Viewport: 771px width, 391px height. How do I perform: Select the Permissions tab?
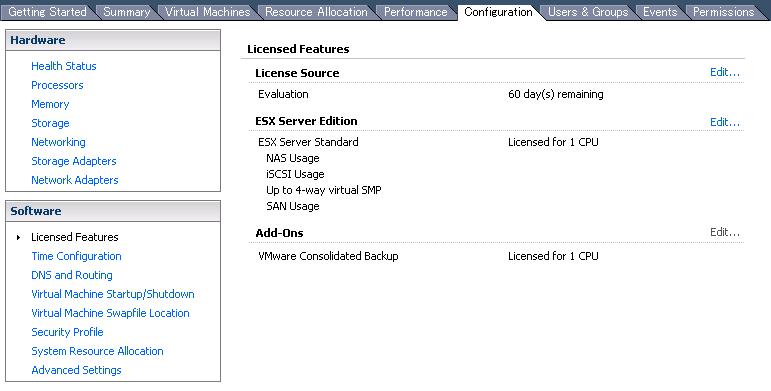(723, 12)
